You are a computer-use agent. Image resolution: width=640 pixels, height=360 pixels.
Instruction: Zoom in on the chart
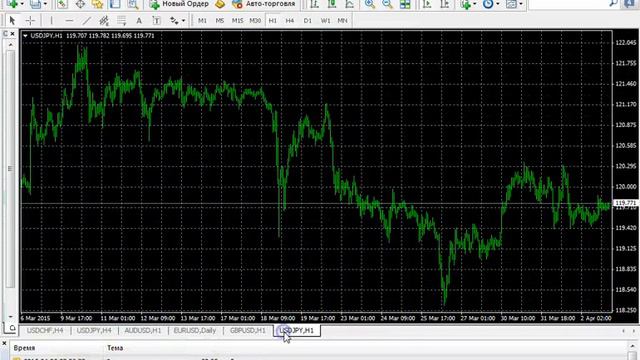click(370, 4)
